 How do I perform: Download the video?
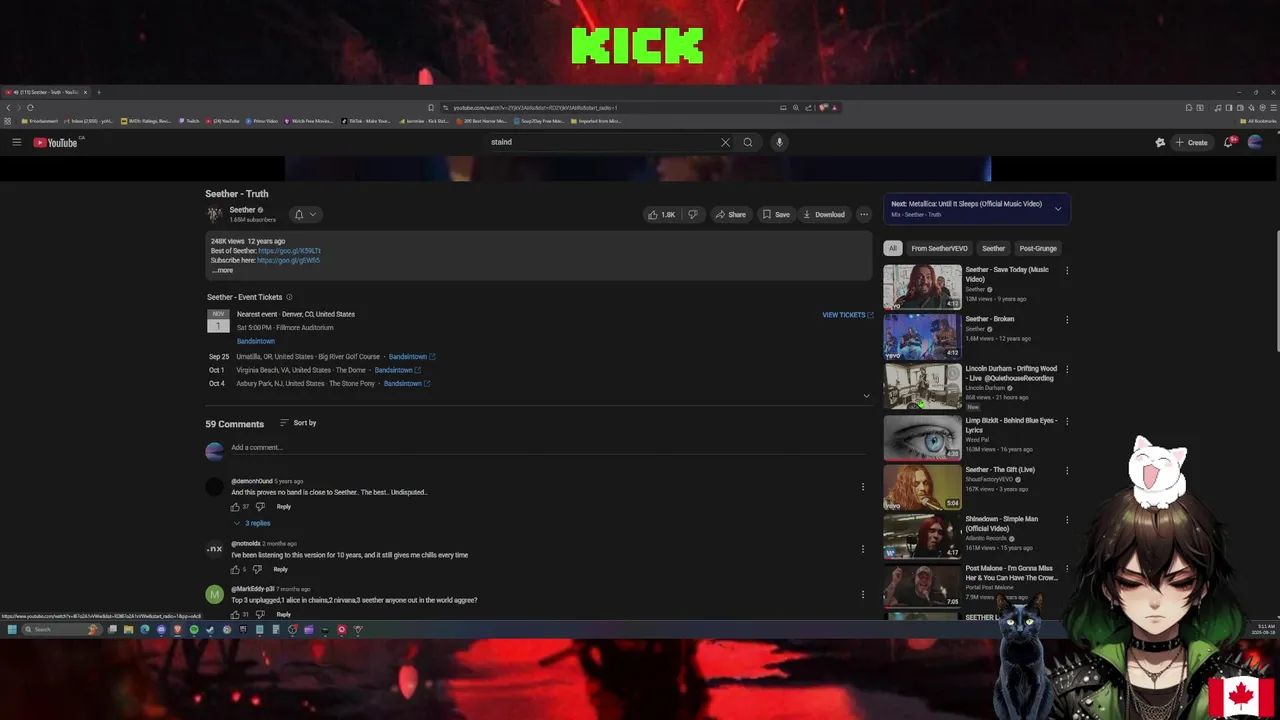coord(824,214)
